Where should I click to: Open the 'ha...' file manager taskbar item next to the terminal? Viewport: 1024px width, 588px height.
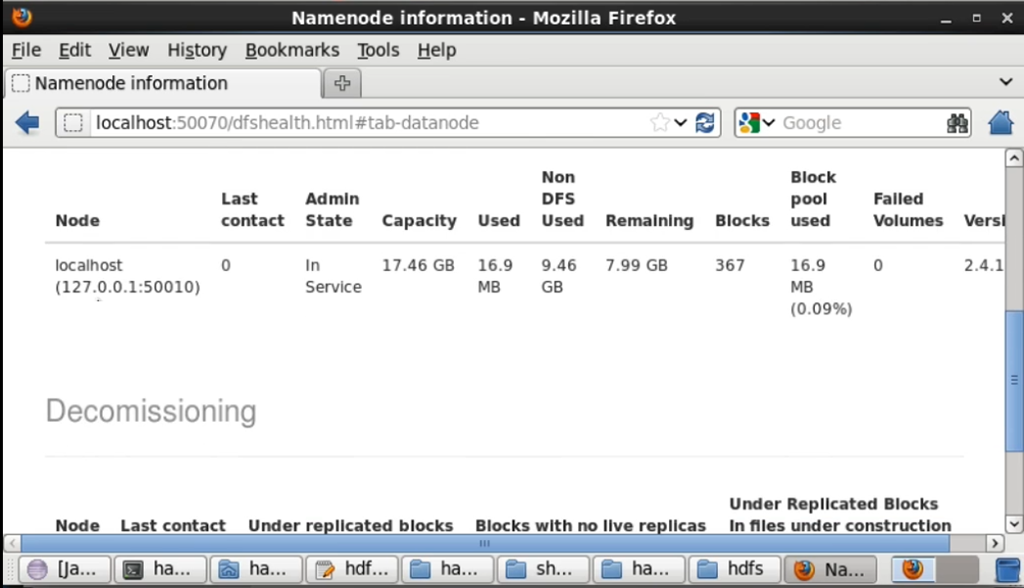click(x=257, y=569)
